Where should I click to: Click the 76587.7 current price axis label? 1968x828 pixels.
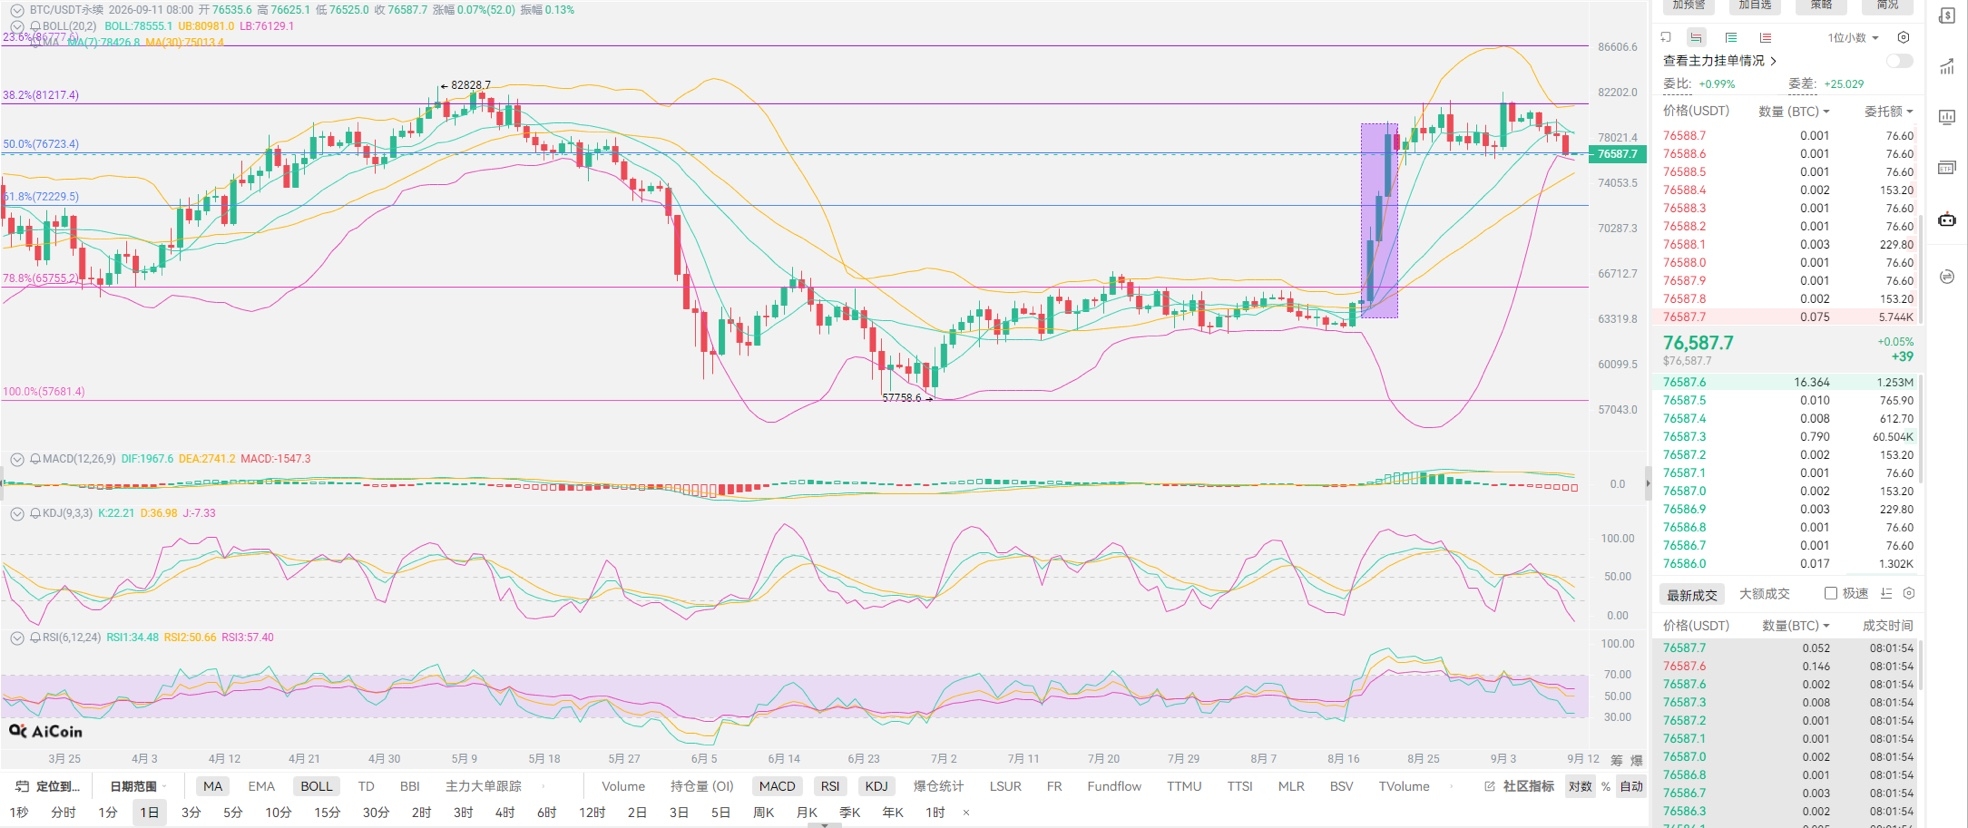1618,154
